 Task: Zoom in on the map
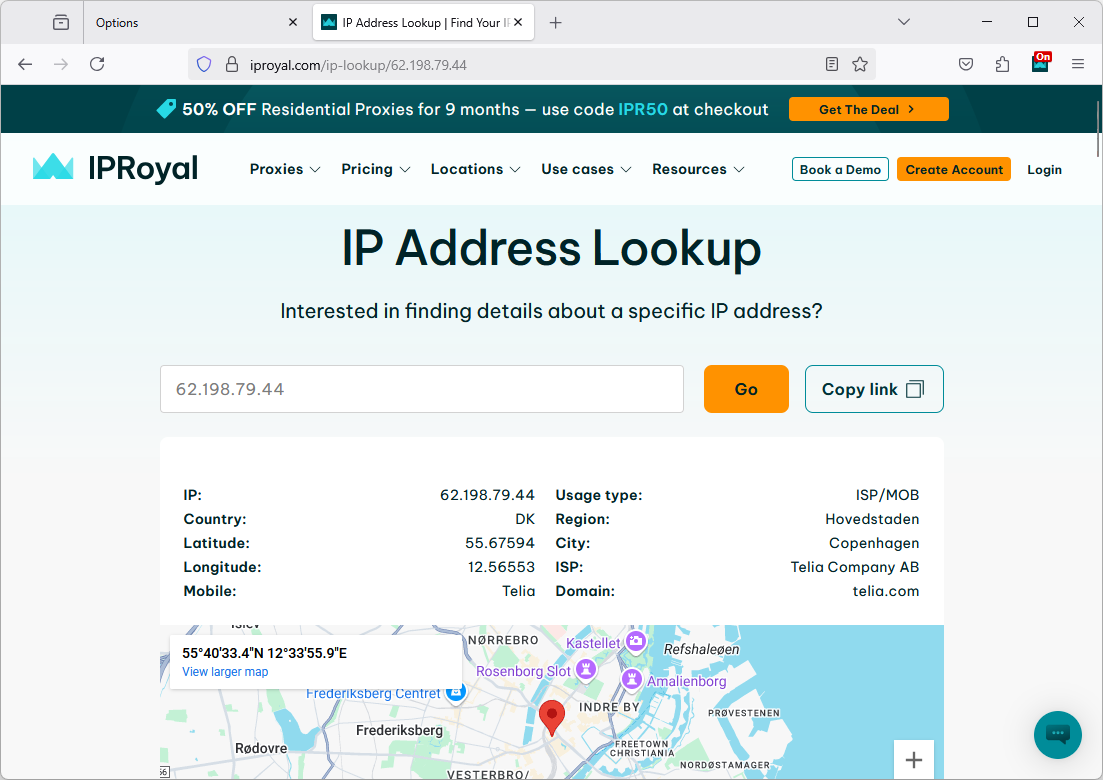coord(914,760)
